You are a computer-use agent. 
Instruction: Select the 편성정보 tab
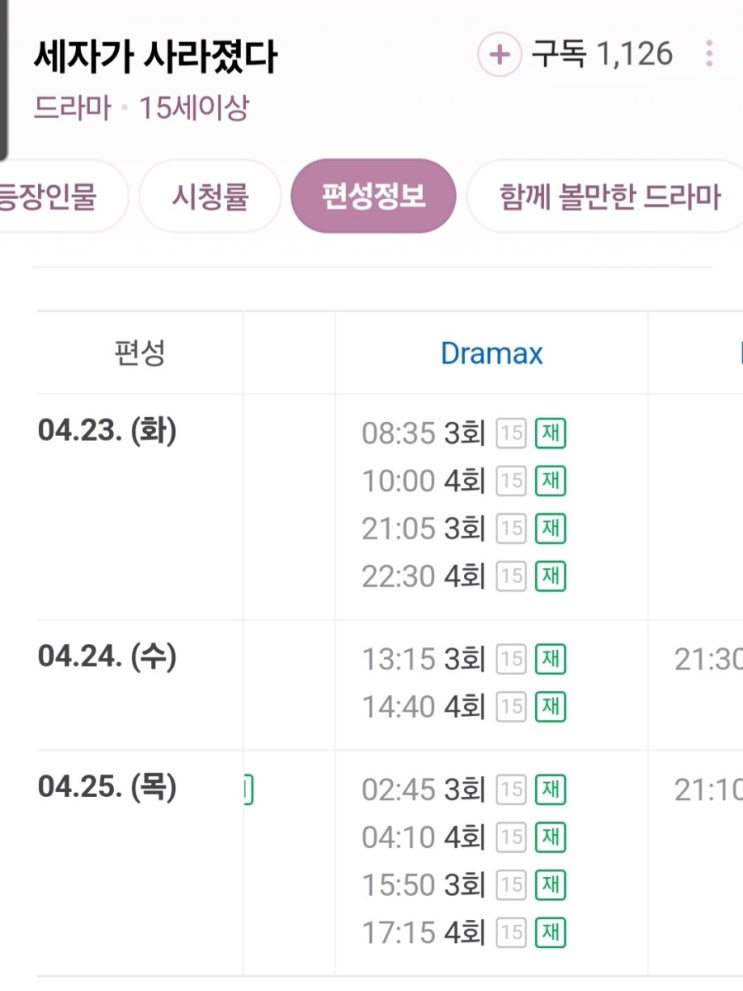click(x=373, y=196)
